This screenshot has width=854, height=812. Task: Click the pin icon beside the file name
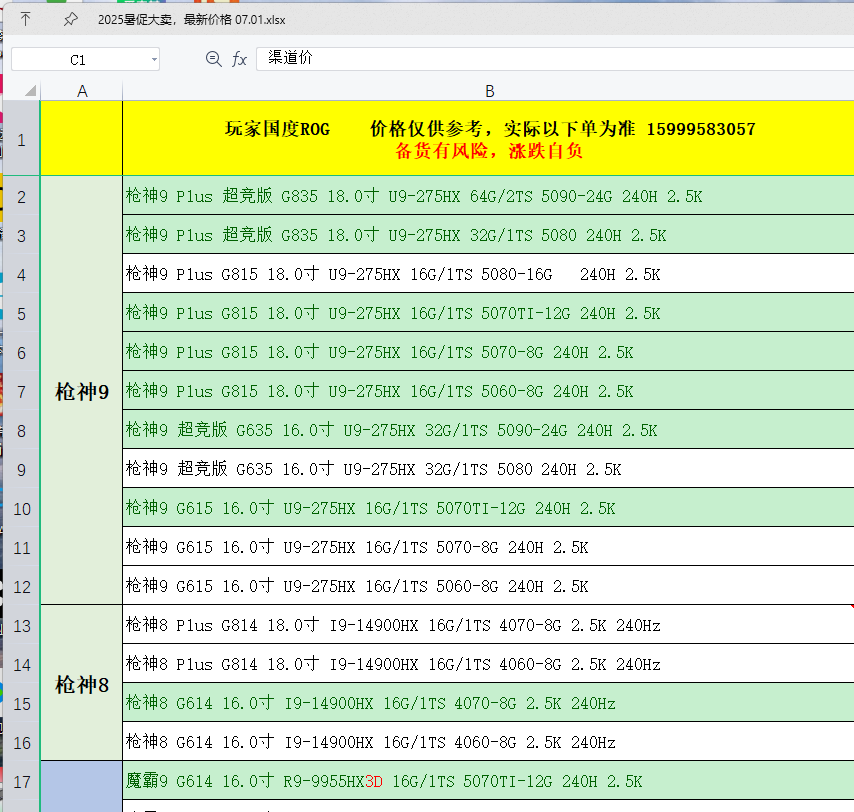pyautogui.click(x=70, y=20)
